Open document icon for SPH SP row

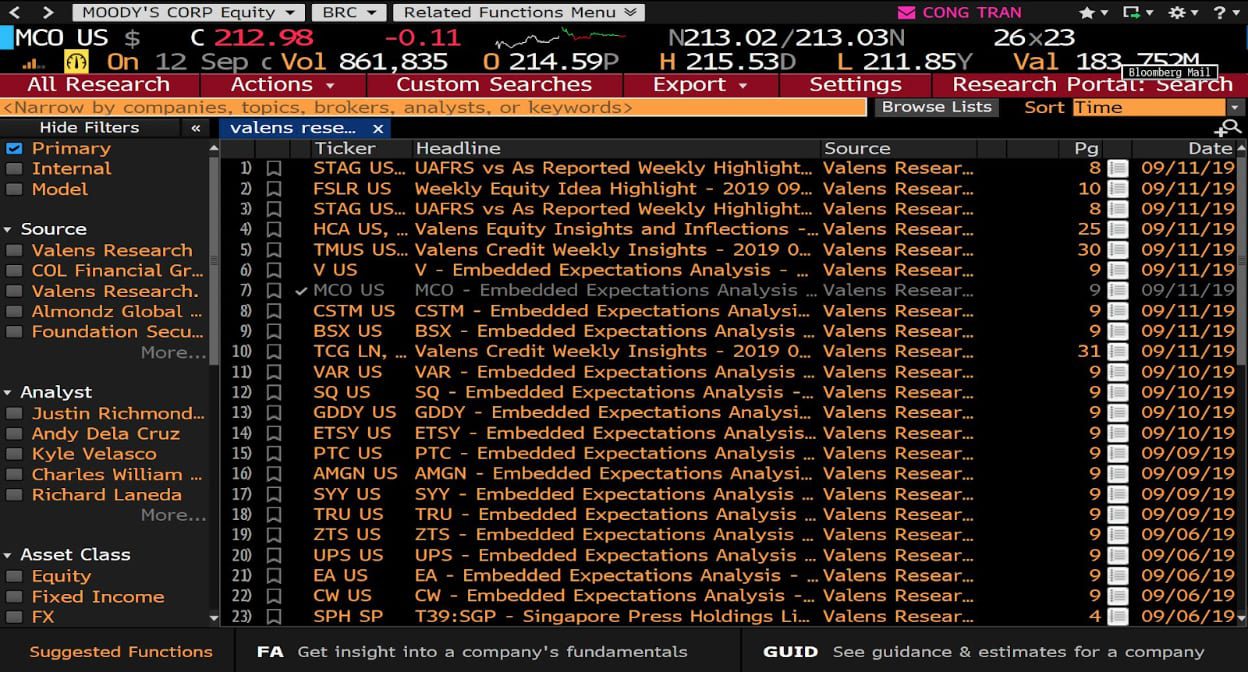(x=1117, y=616)
